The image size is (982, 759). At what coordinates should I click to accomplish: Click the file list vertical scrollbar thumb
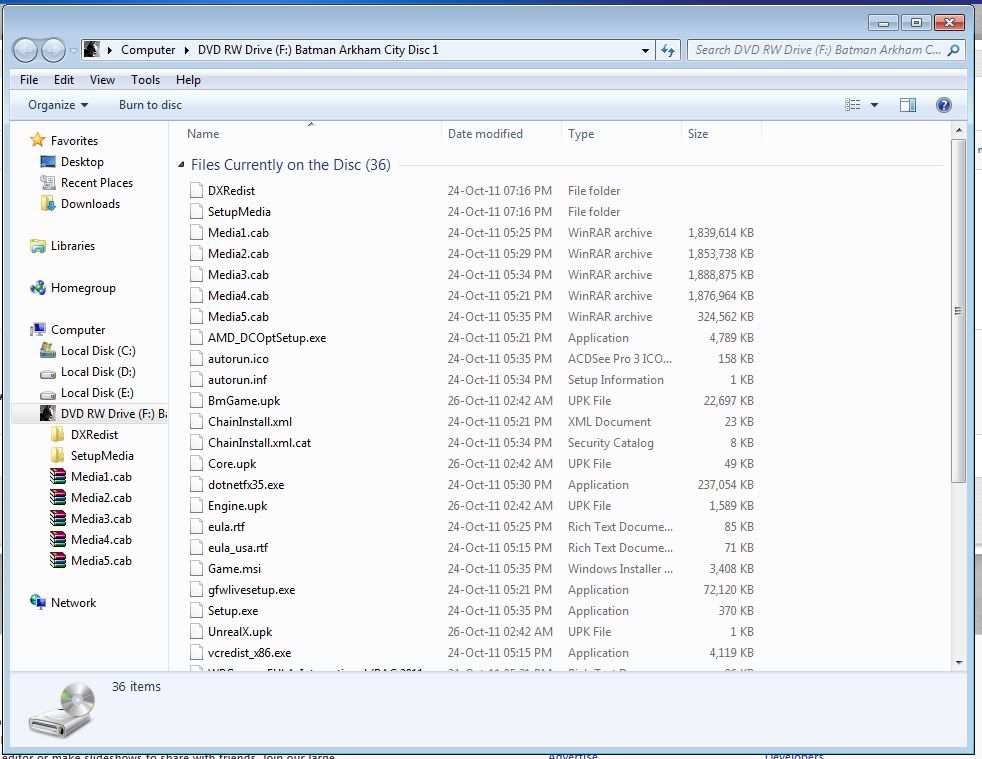click(958, 311)
